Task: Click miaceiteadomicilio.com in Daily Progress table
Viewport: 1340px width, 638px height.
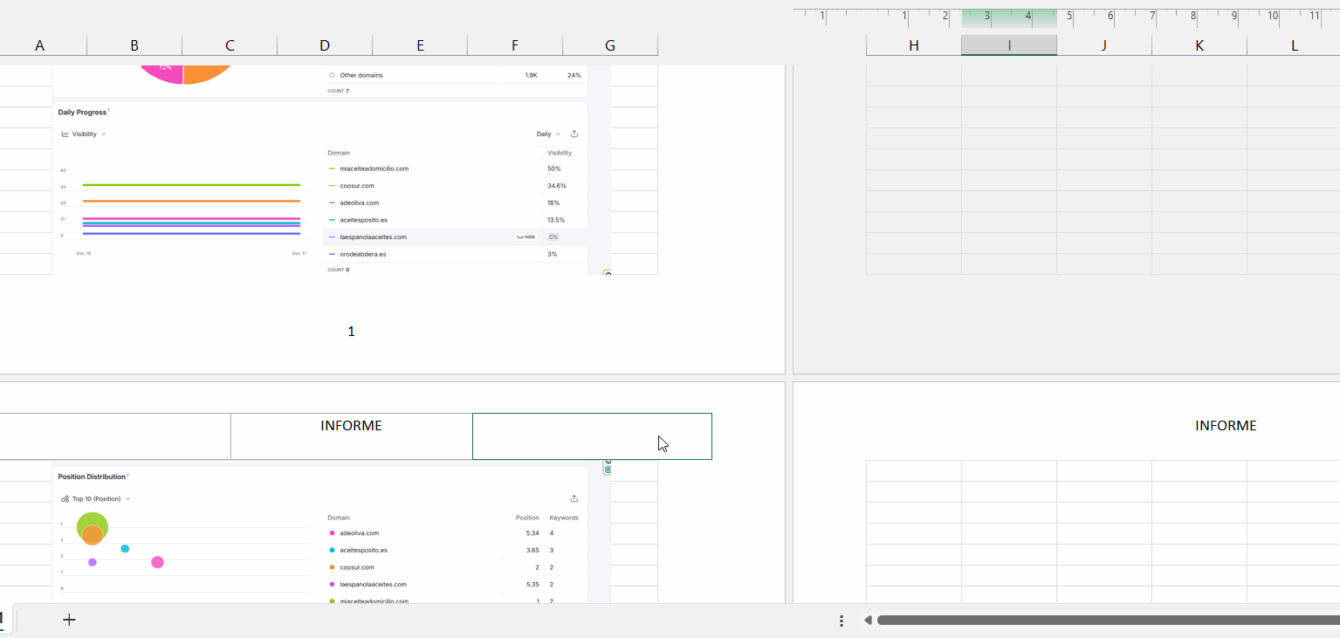Action: pos(374,169)
